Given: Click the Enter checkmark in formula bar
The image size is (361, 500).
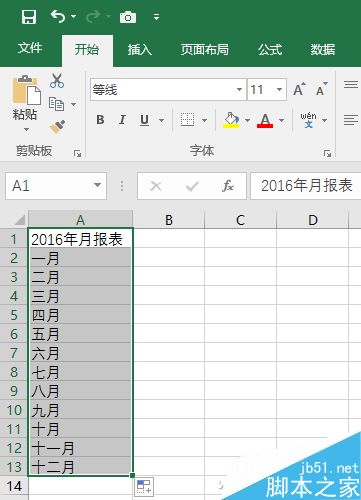Looking at the screenshot, I should 192,186.
